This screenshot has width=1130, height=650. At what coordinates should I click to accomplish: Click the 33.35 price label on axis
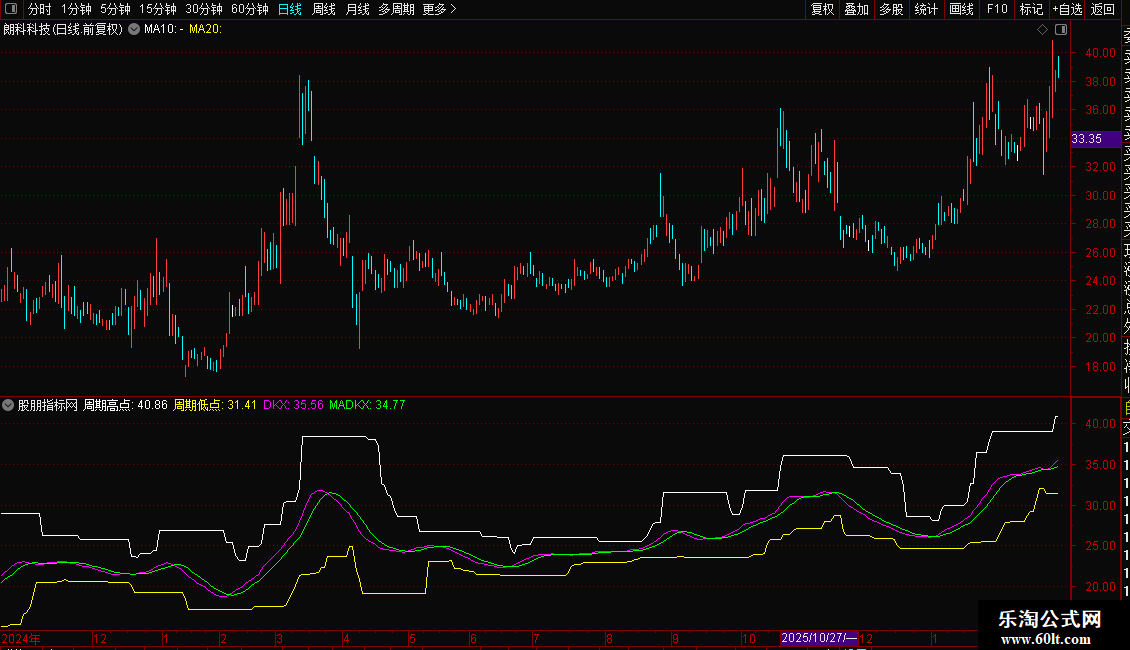(x=1095, y=139)
